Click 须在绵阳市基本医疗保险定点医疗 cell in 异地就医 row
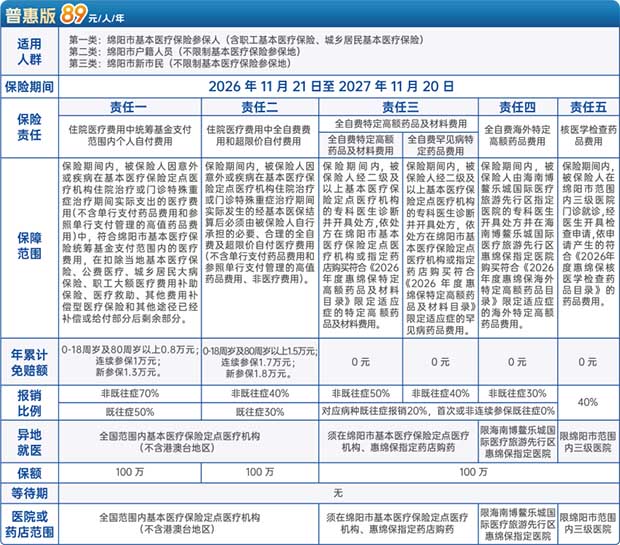The height and width of the screenshot is (545, 620). tap(398, 442)
